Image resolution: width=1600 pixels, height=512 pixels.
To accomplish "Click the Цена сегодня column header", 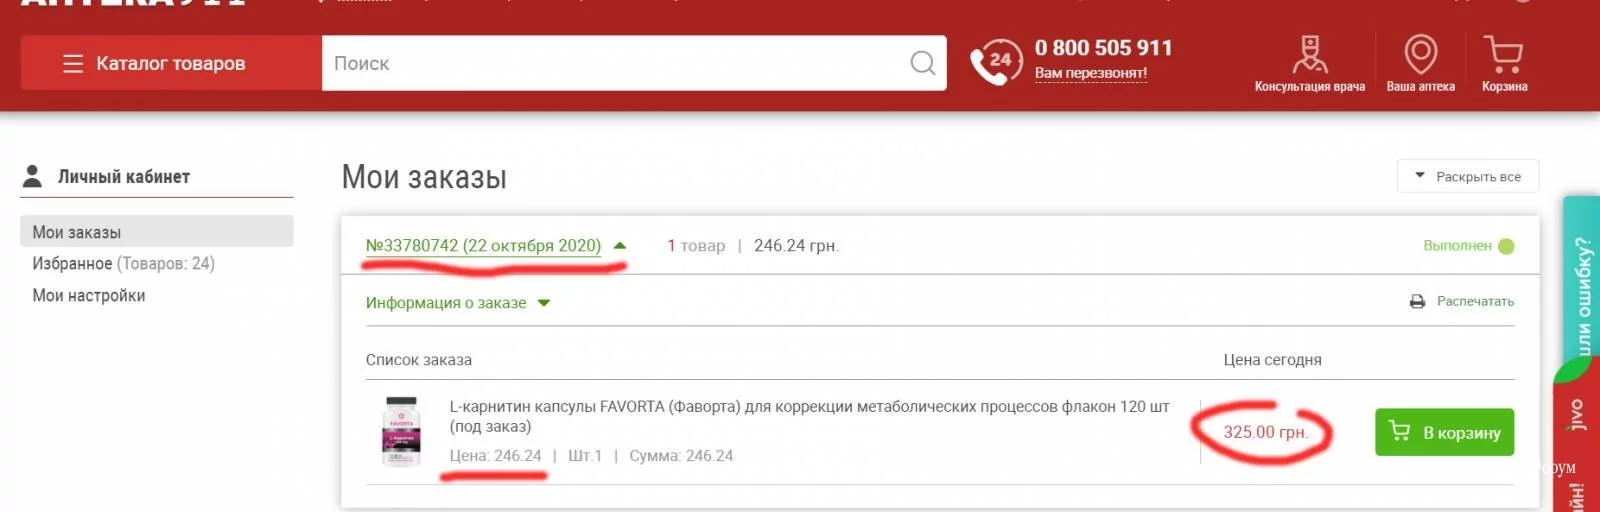I will (1272, 360).
